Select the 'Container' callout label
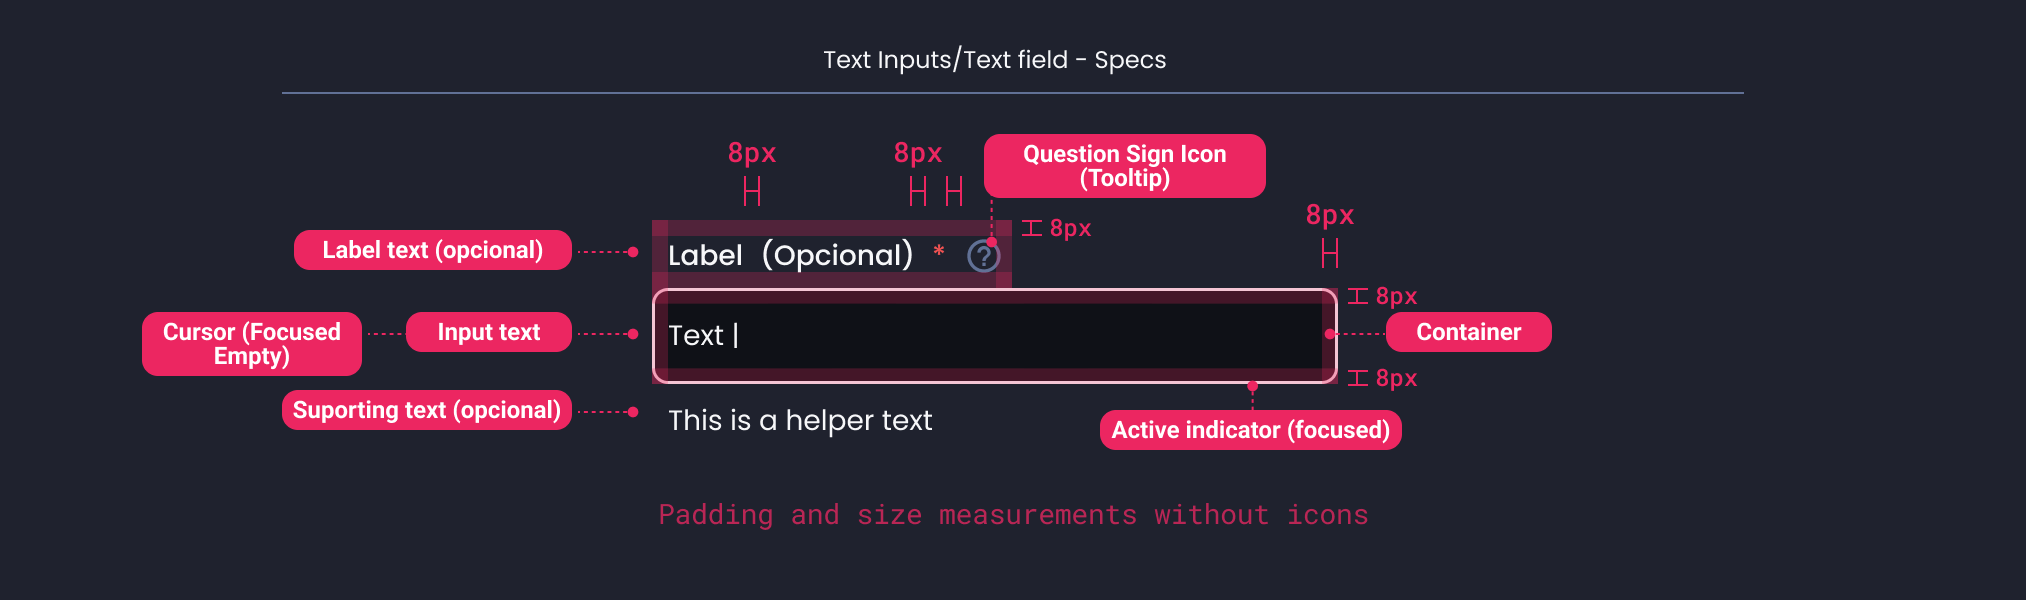This screenshot has width=2026, height=600. point(1468,332)
